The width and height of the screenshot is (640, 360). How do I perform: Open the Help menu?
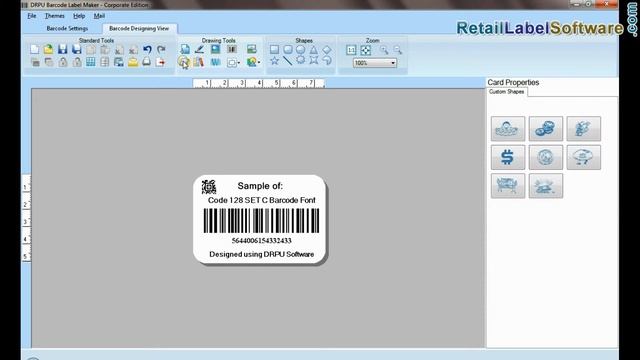click(79, 16)
